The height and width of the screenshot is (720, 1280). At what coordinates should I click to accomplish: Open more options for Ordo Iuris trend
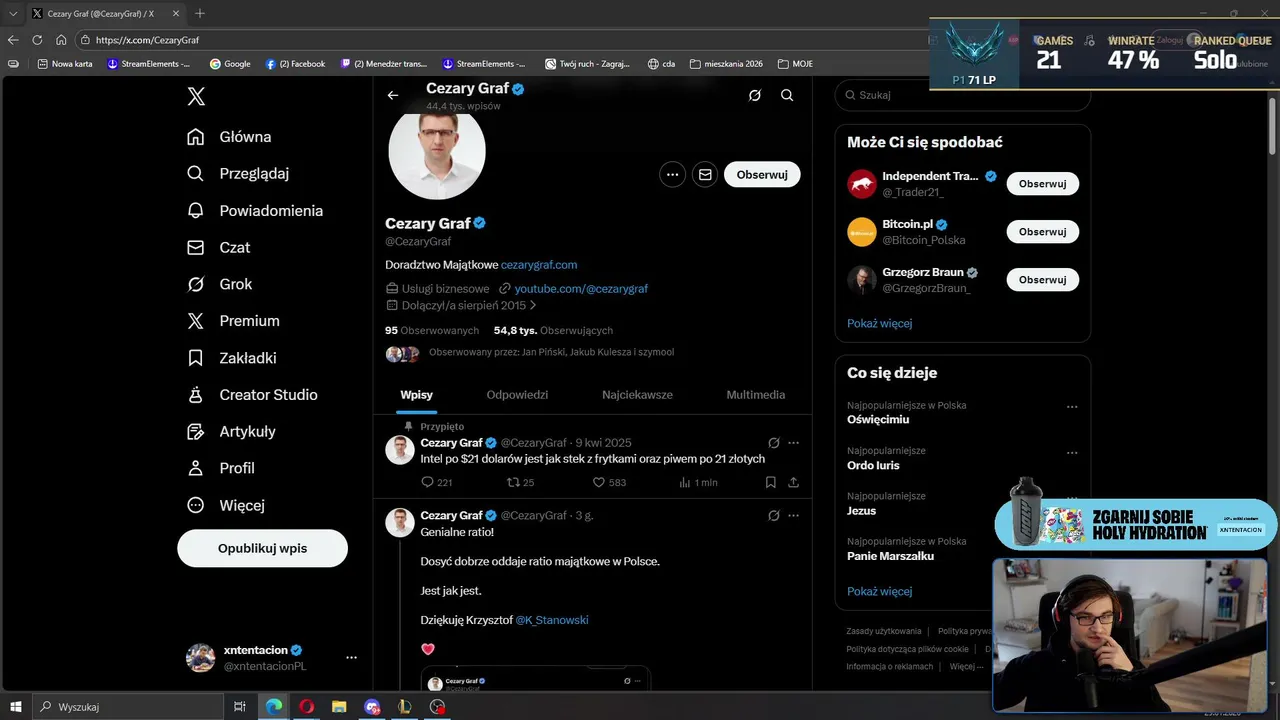click(1072, 452)
